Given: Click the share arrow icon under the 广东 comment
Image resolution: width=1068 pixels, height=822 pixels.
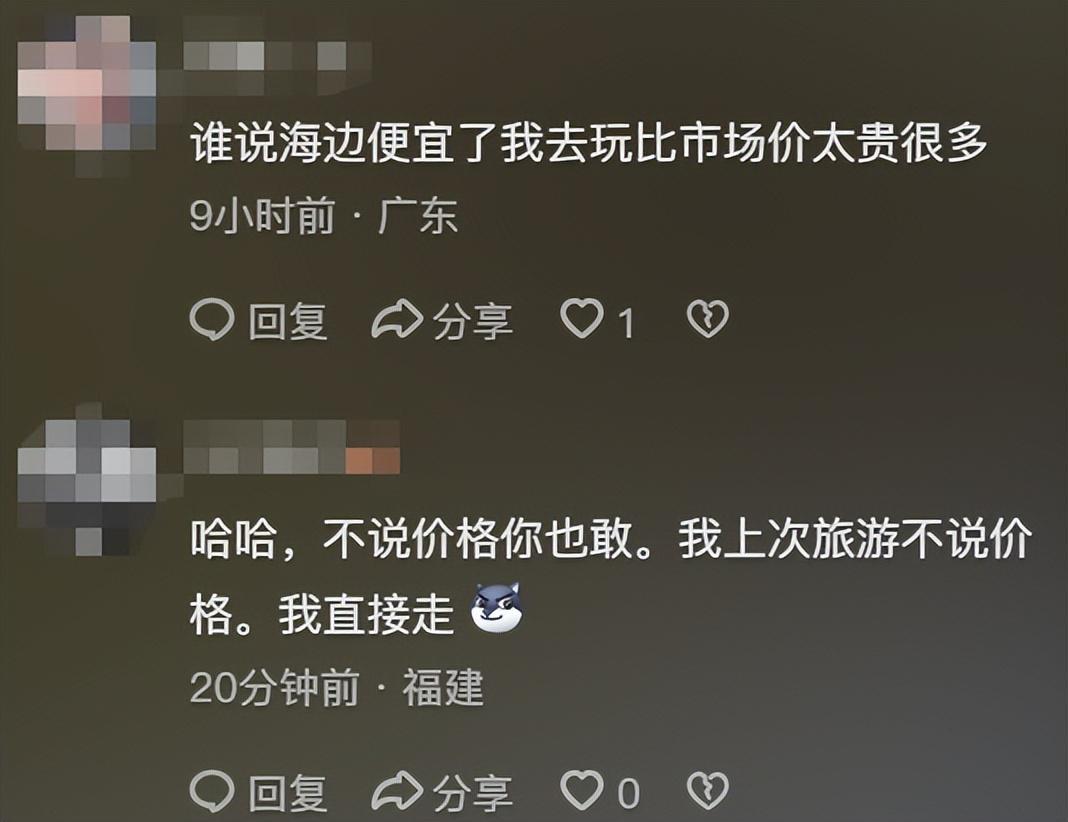Looking at the screenshot, I should tap(397, 319).
